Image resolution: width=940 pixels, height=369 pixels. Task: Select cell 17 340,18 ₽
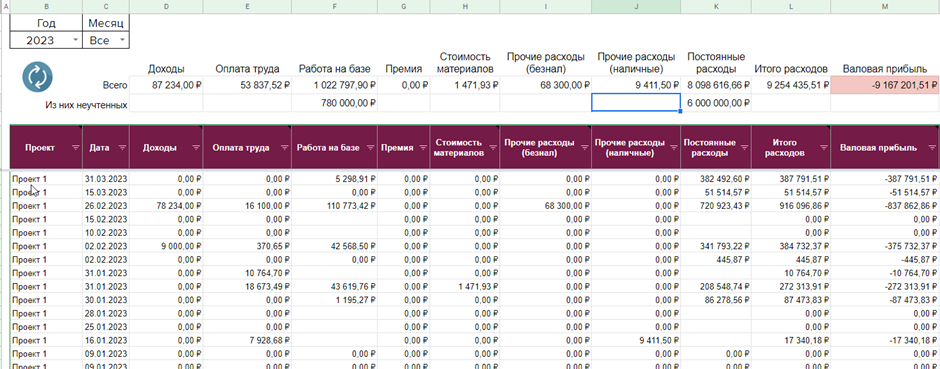pyautogui.click(x=791, y=340)
